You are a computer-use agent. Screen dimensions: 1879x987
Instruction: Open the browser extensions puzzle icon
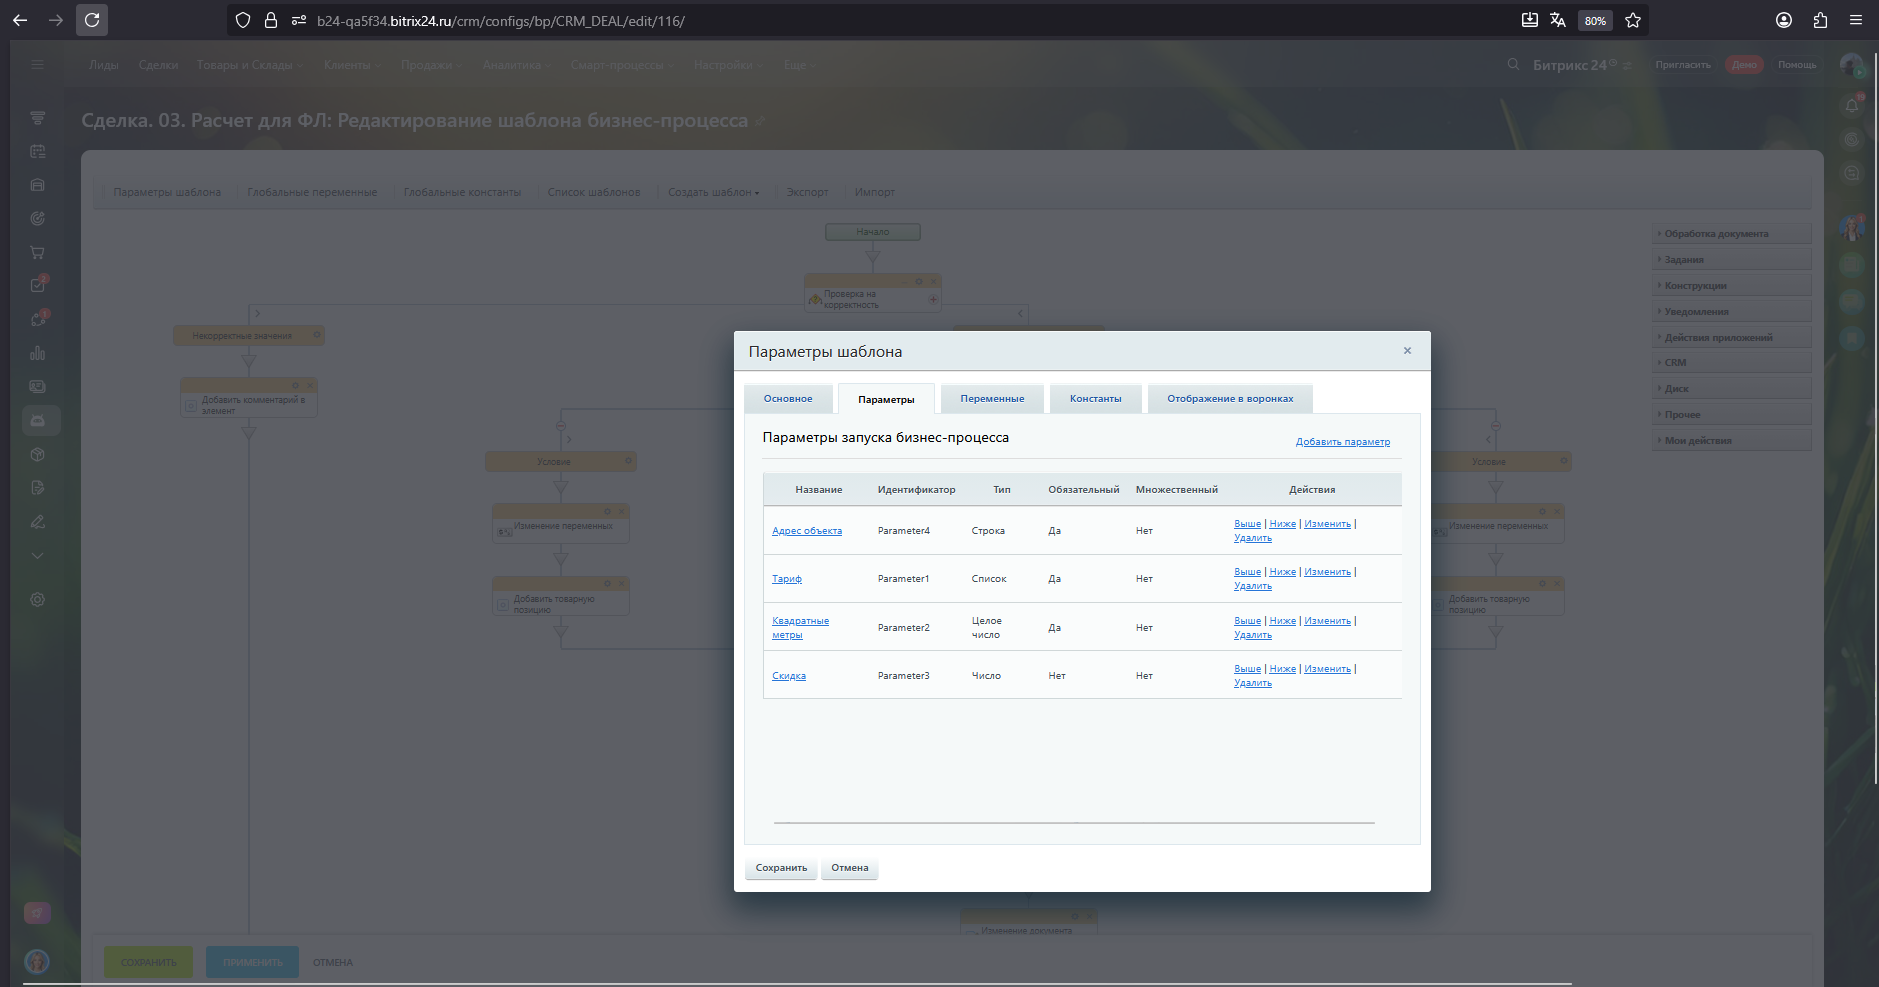click(x=1820, y=20)
